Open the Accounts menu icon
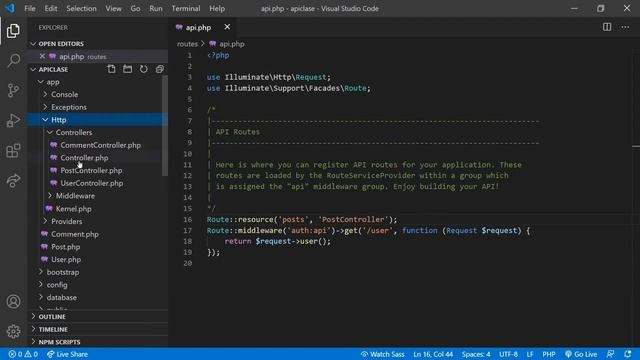 pyautogui.click(x=13, y=302)
